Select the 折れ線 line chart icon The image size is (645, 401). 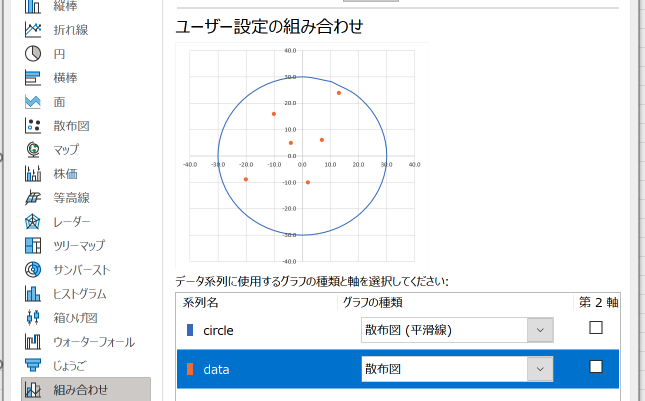tap(33, 30)
